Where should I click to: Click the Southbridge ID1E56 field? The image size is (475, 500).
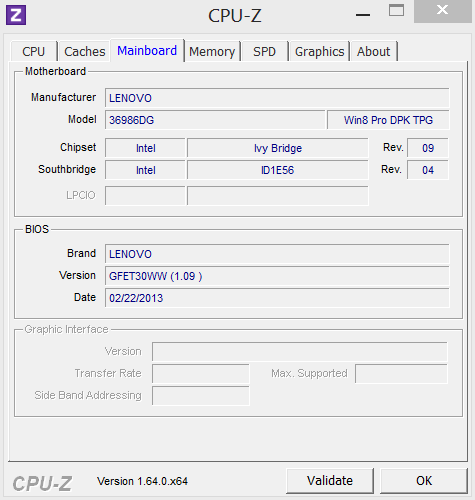(278, 170)
